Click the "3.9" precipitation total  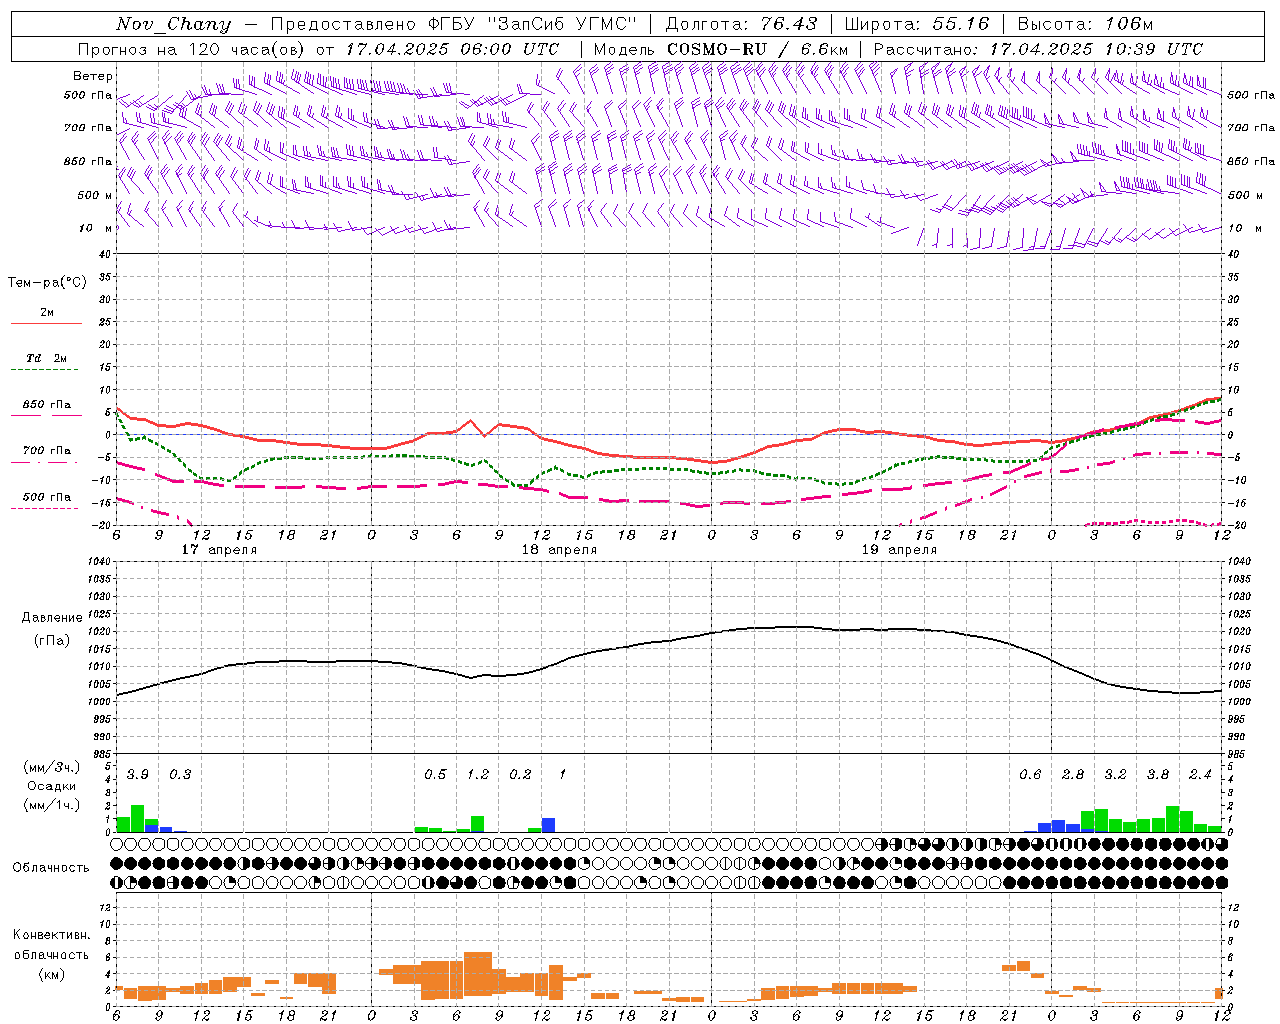pyautogui.click(x=138, y=775)
